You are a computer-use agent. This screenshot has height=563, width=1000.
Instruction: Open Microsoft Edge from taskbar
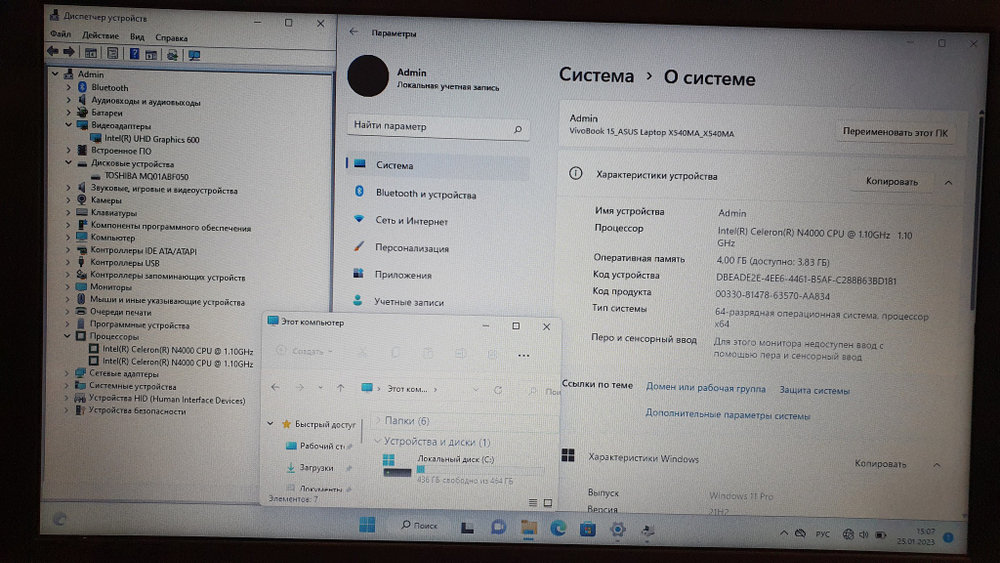(x=558, y=528)
